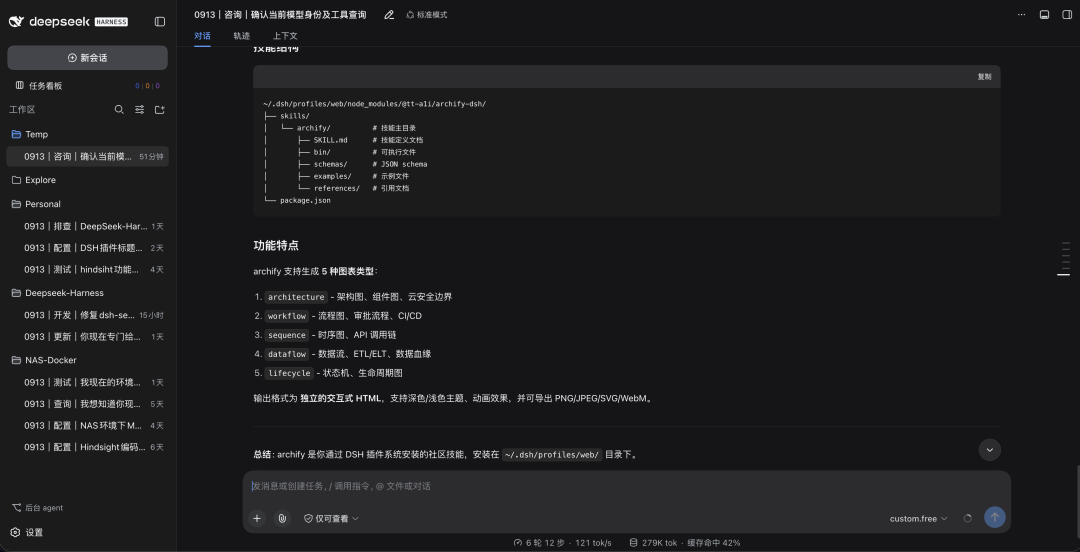Switch to the 上下文 tab
Screen dimensions: 1080x552
(x=285, y=36)
